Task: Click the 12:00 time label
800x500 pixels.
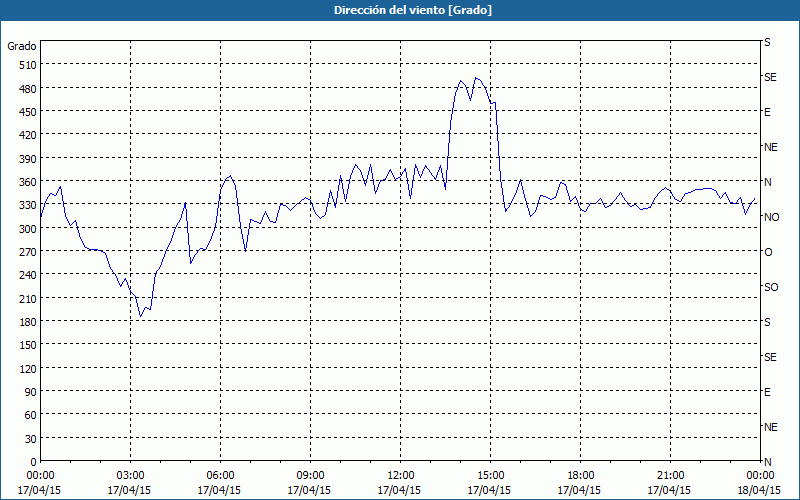Action: tap(401, 476)
